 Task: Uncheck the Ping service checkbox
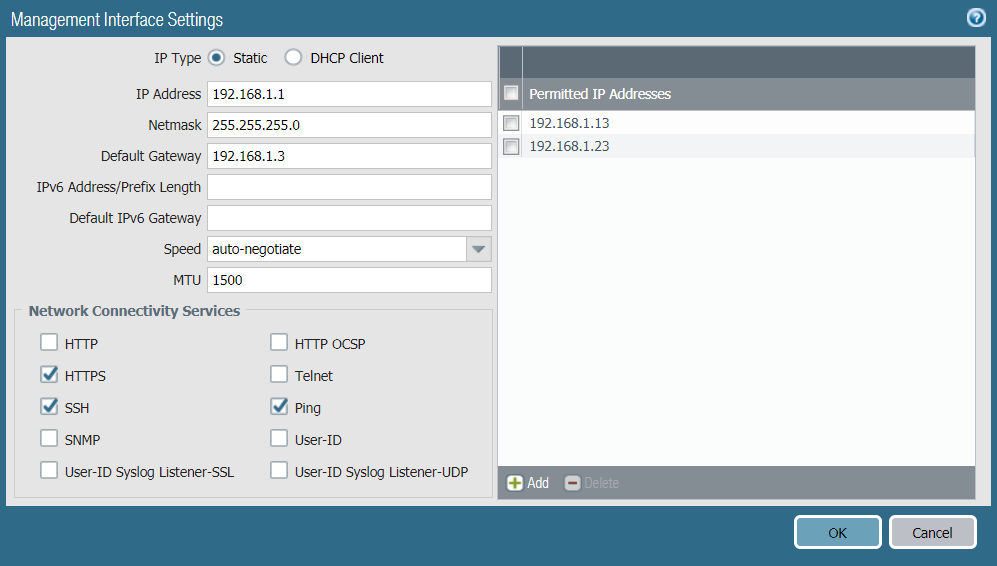click(279, 406)
